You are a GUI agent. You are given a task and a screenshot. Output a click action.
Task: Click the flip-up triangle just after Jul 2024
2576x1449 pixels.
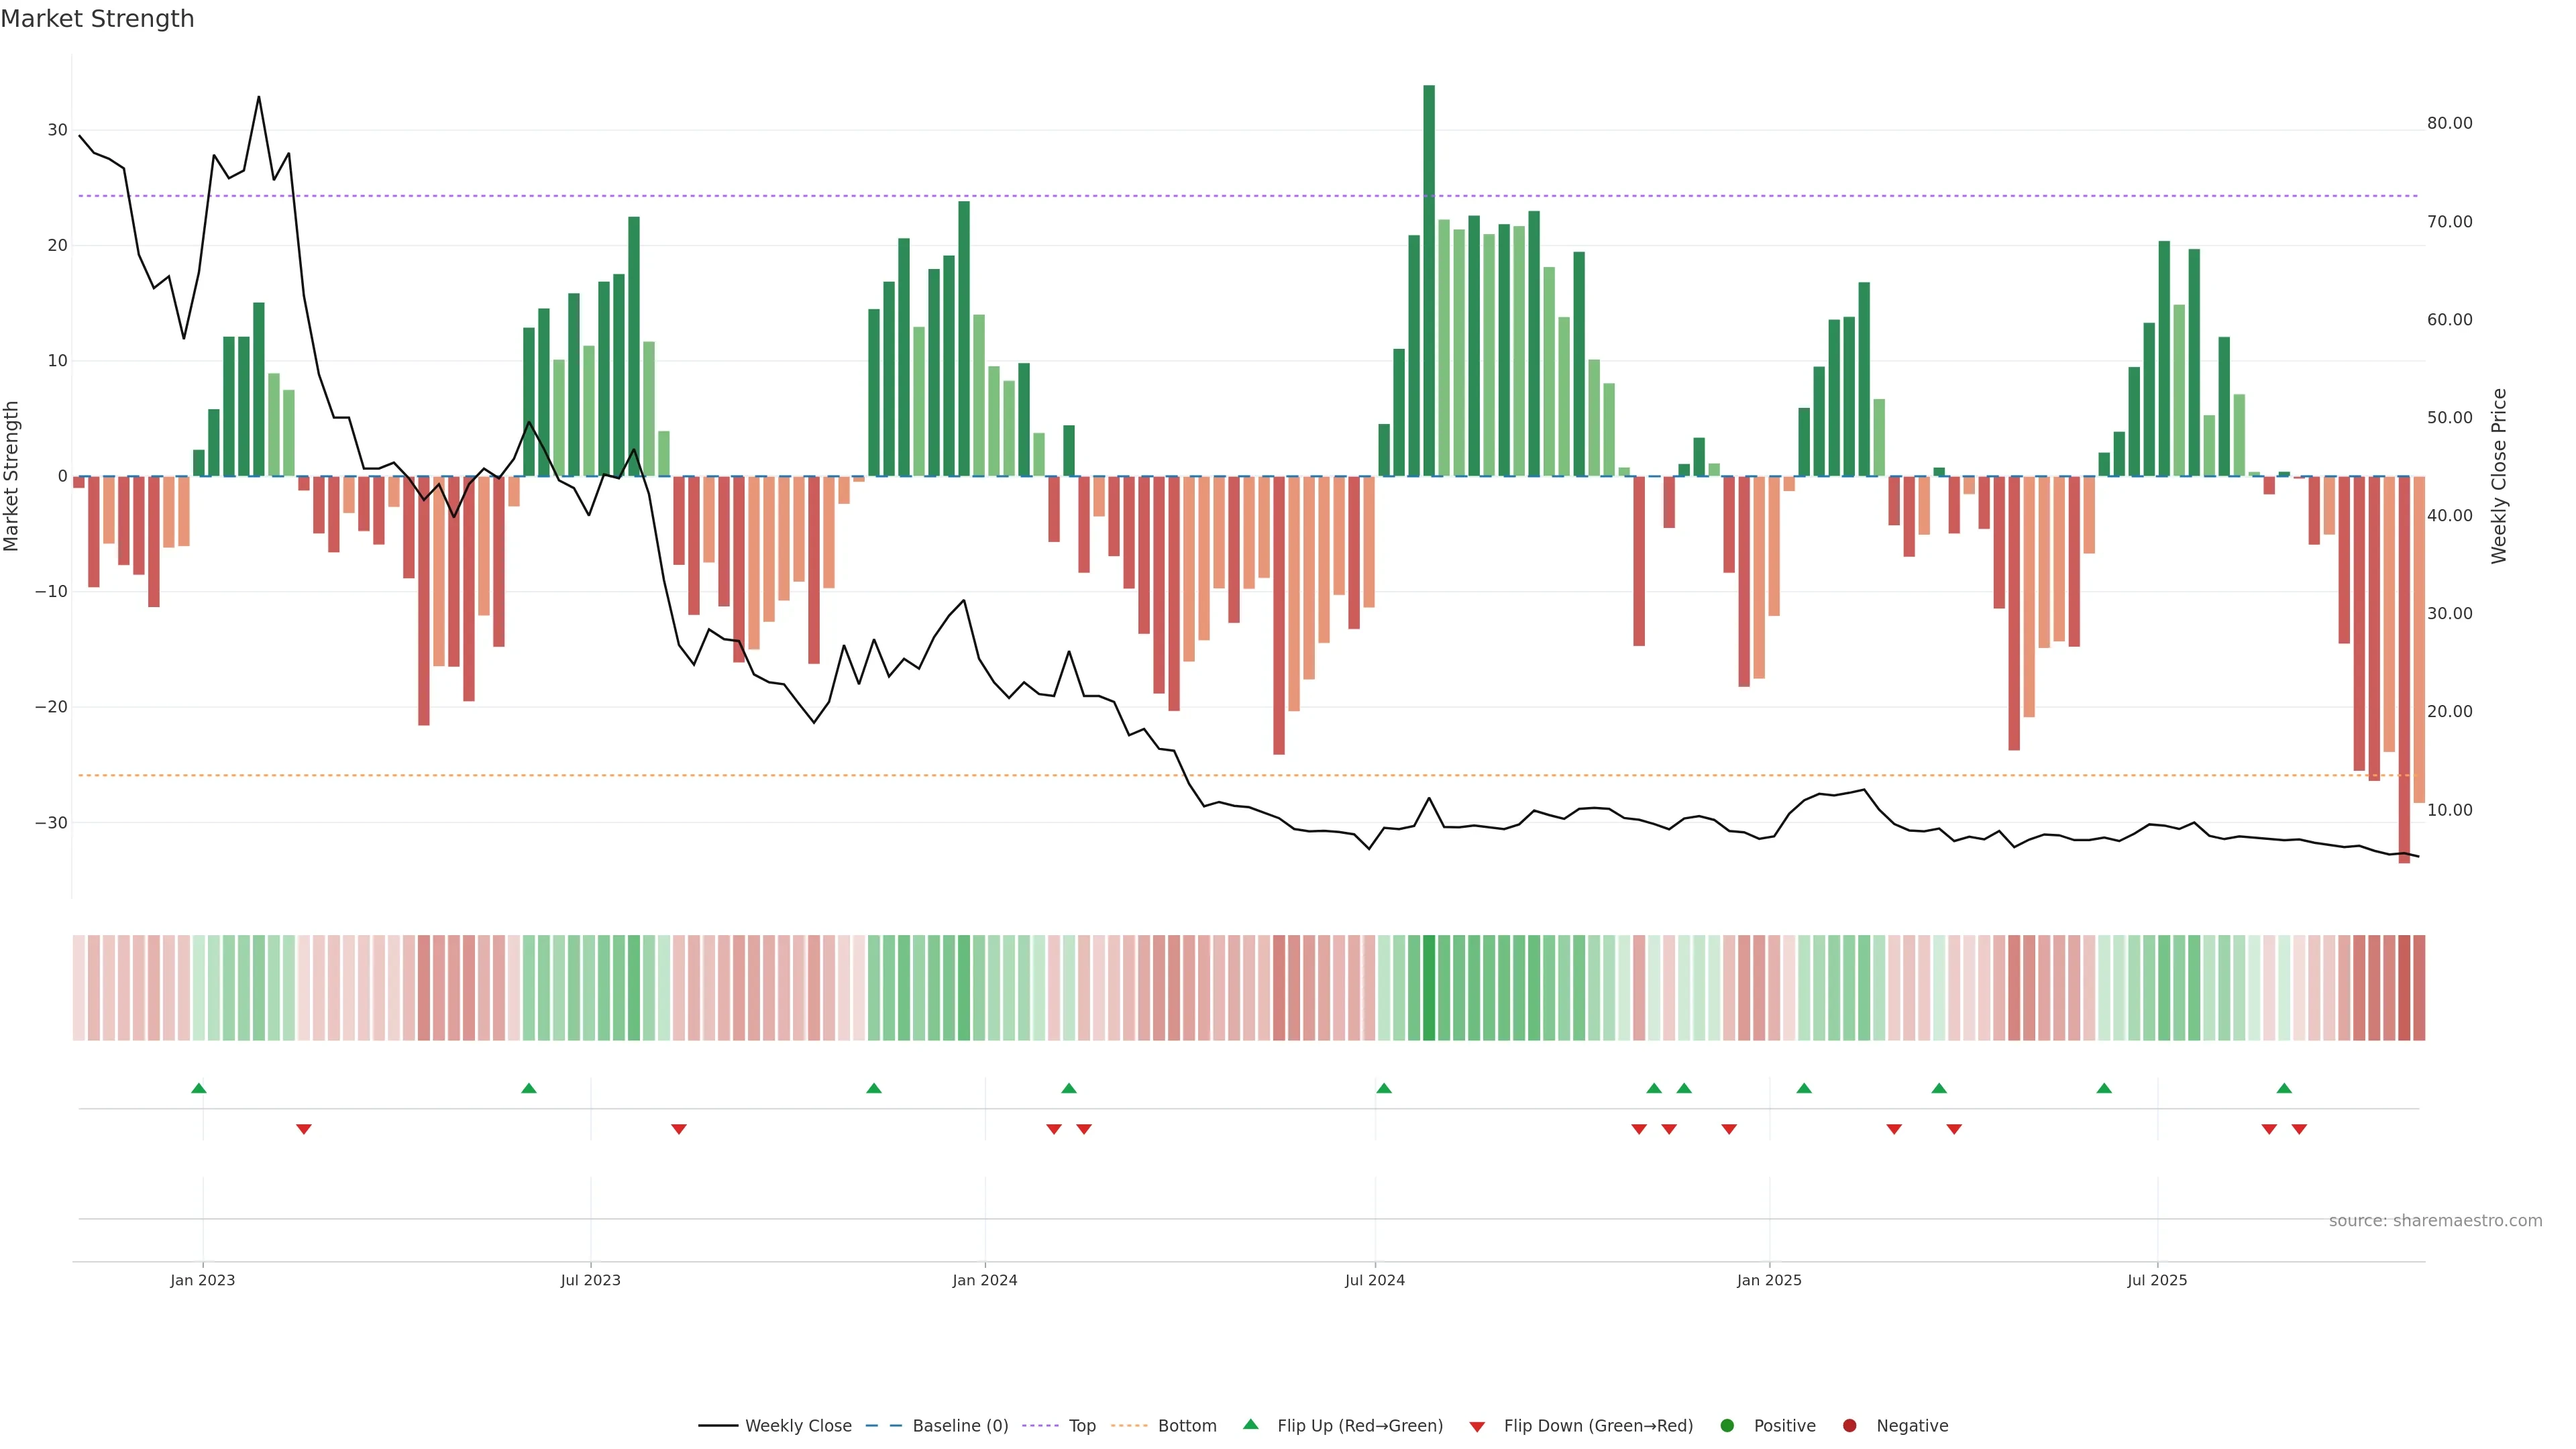[x=1384, y=1088]
